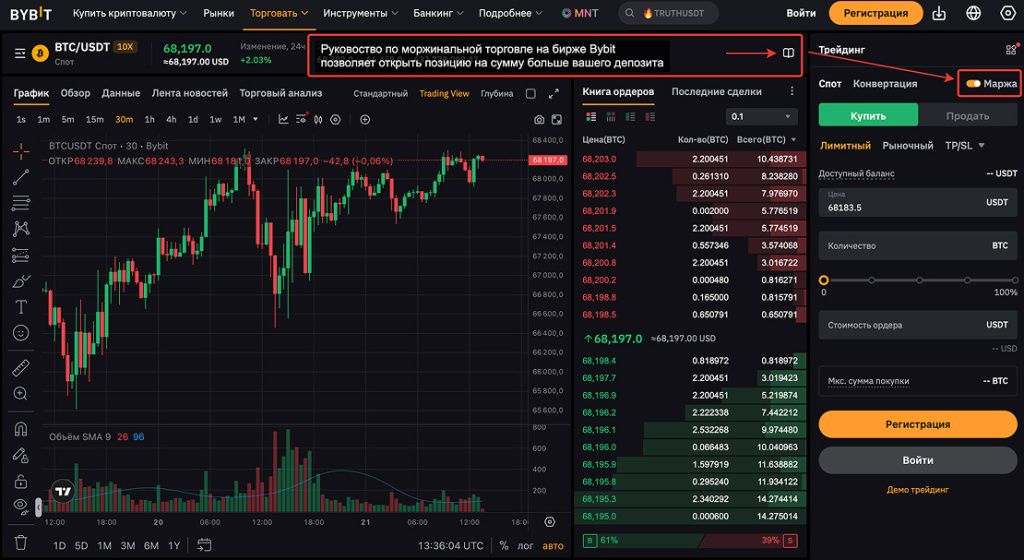Open the header settings hexagon icon
The height and width of the screenshot is (560, 1024).
(x=1008, y=13)
